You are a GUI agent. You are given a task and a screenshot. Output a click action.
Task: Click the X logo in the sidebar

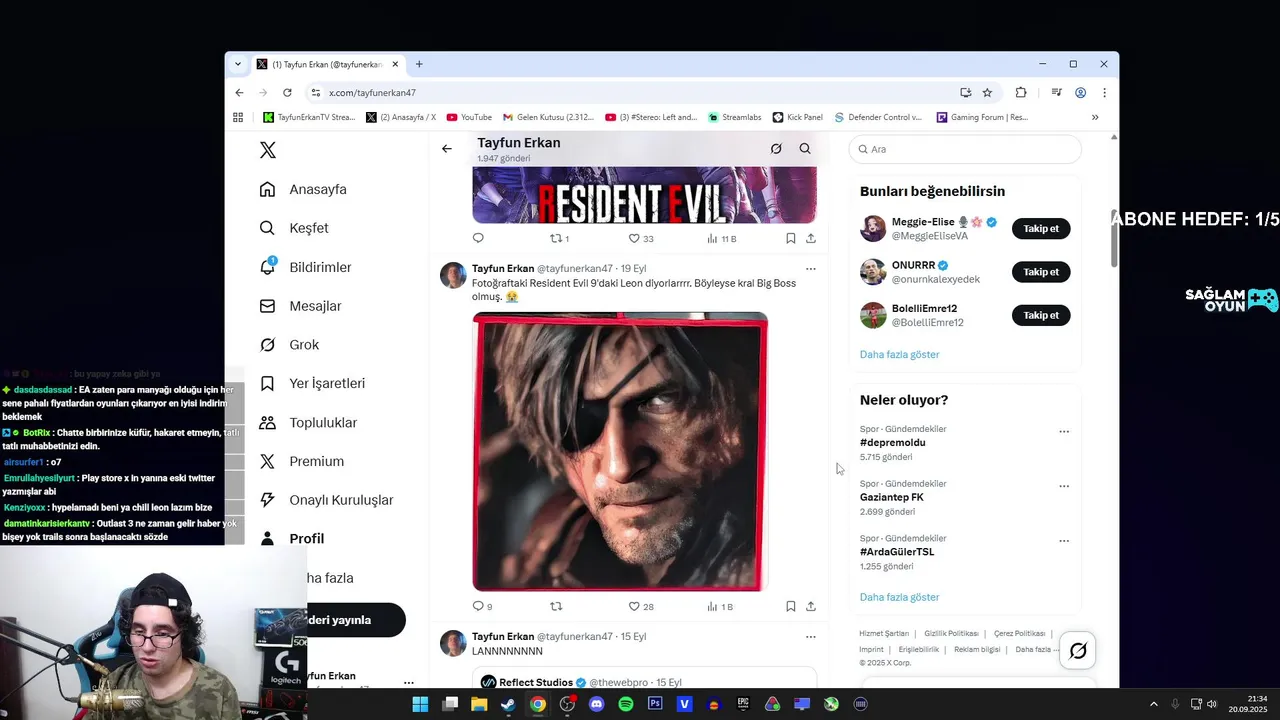pyautogui.click(x=268, y=150)
